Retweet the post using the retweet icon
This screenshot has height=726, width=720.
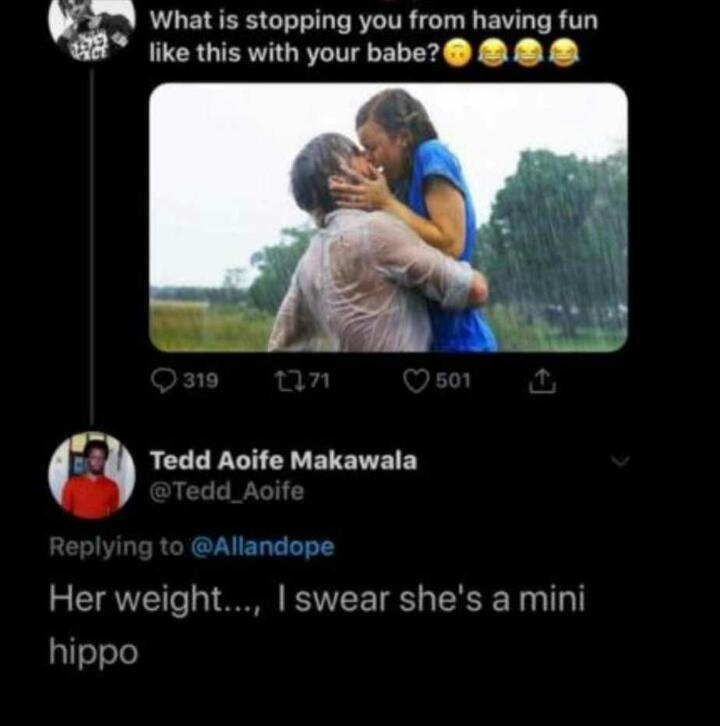coord(285,381)
